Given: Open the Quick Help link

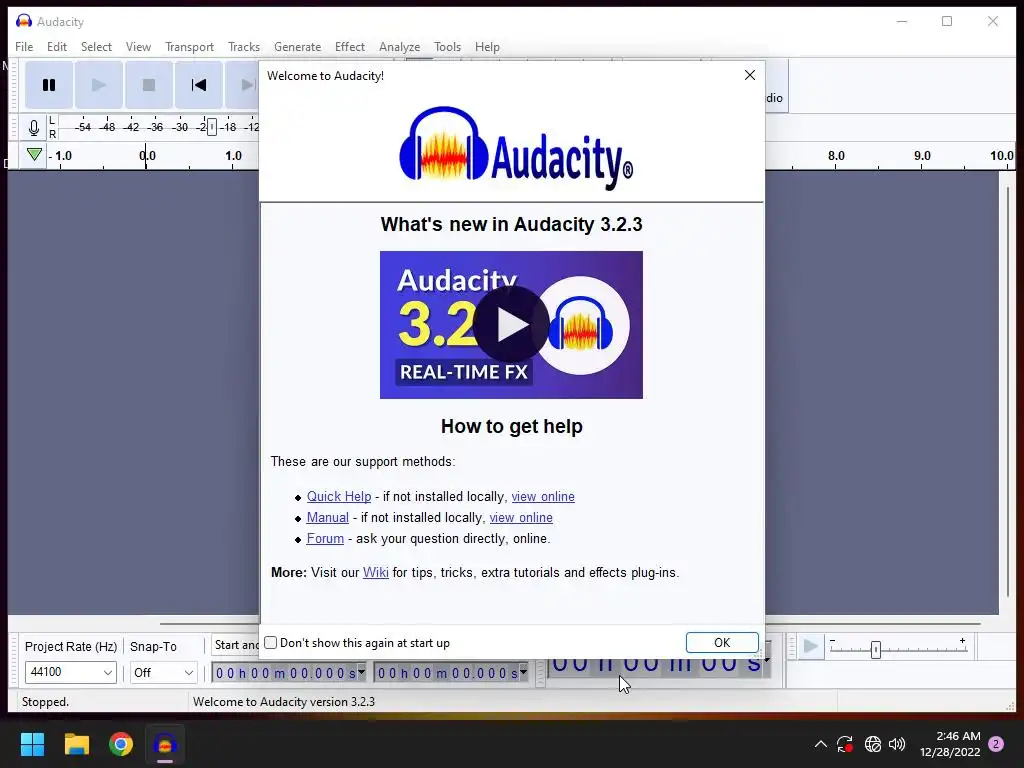Looking at the screenshot, I should pyautogui.click(x=339, y=496).
